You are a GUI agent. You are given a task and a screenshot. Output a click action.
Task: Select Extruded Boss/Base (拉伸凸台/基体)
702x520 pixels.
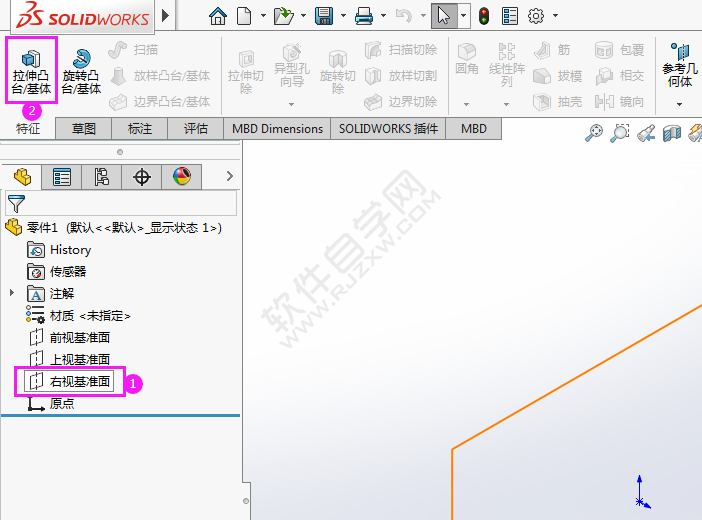[x=31, y=71]
